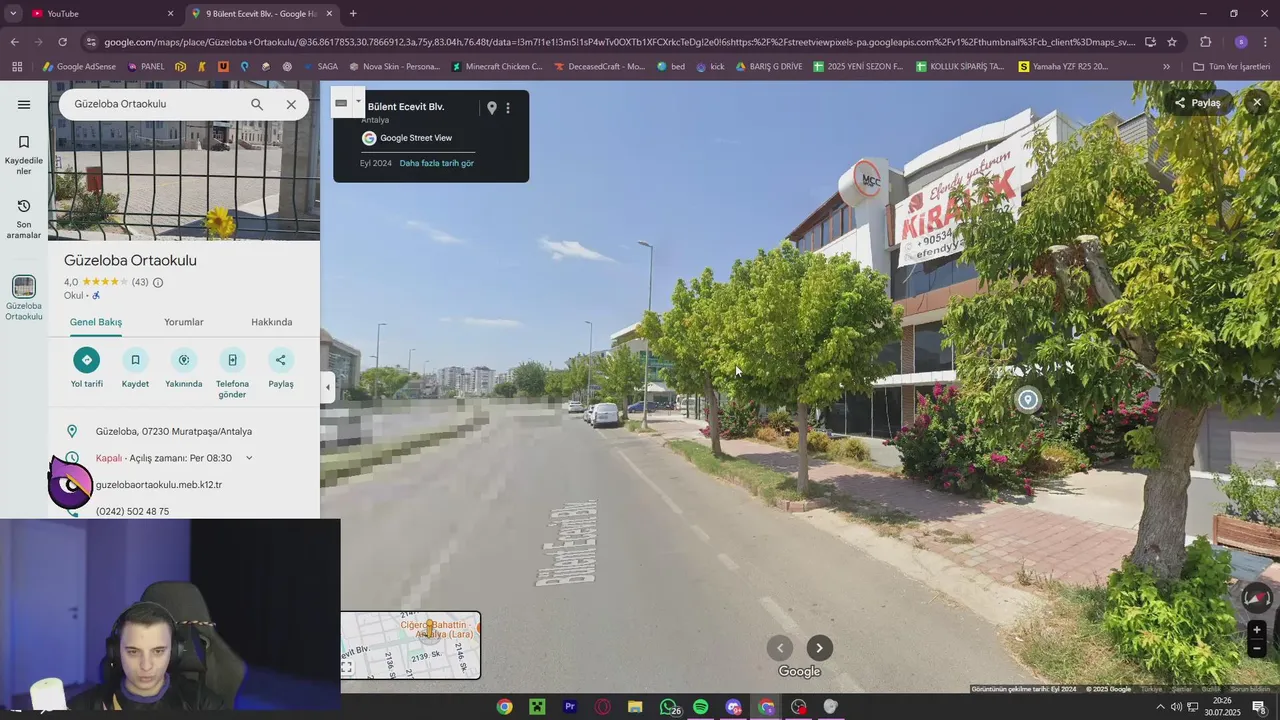This screenshot has height=720, width=1280.
Task: Click the Paylaş icon in place panel
Action: point(281,360)
